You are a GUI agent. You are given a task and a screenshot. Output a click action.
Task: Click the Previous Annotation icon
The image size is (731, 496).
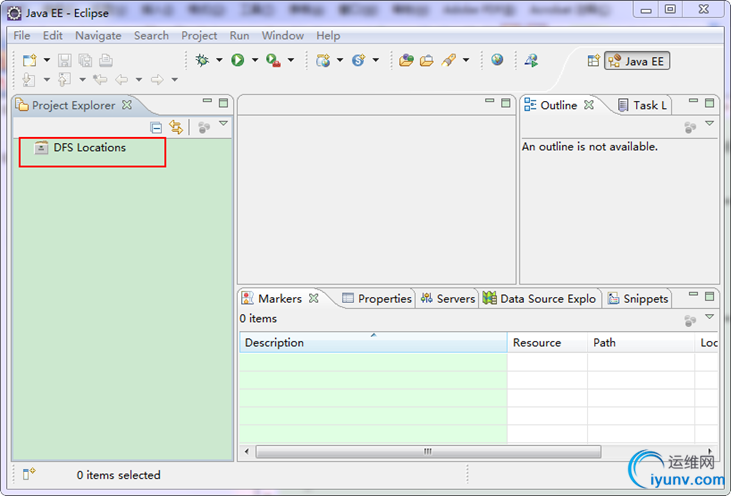pos(64,80)
